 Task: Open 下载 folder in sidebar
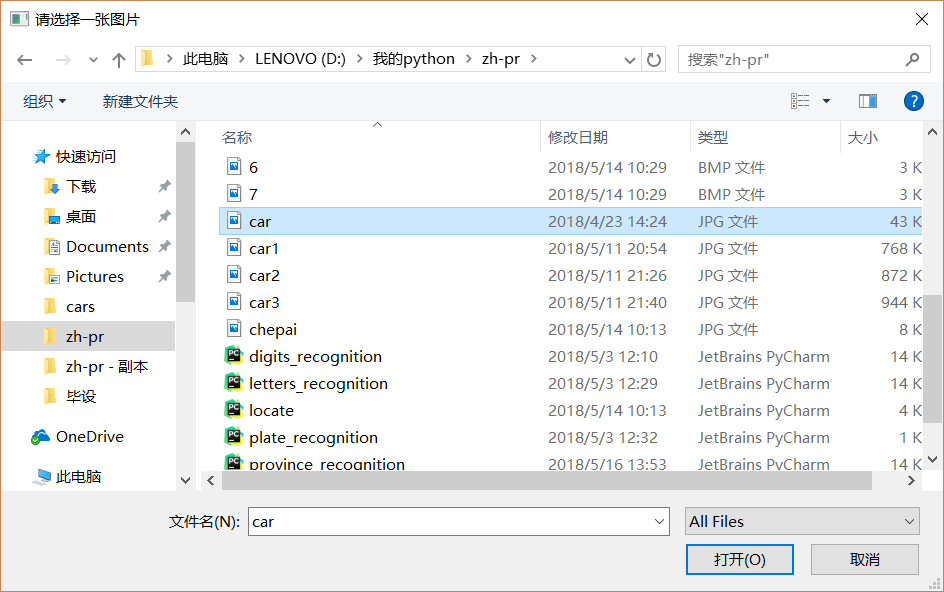81,187
